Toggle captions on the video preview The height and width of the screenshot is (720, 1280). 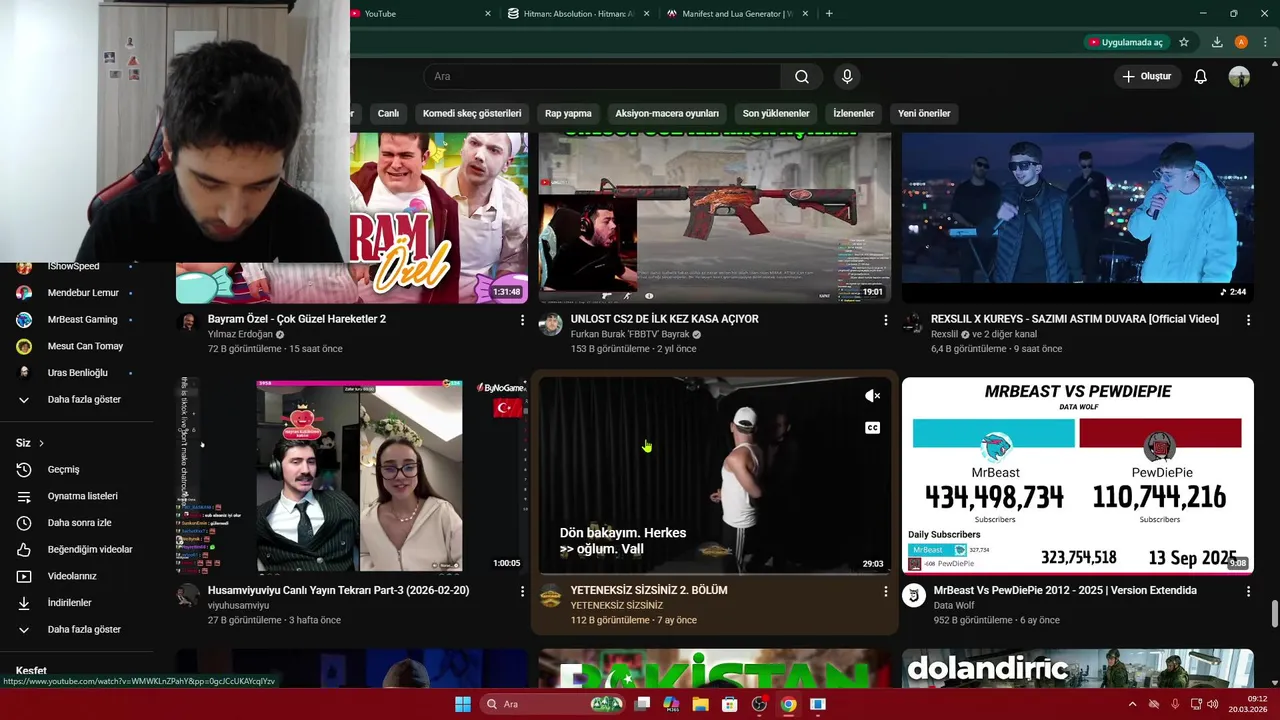(x=872, y=428)
